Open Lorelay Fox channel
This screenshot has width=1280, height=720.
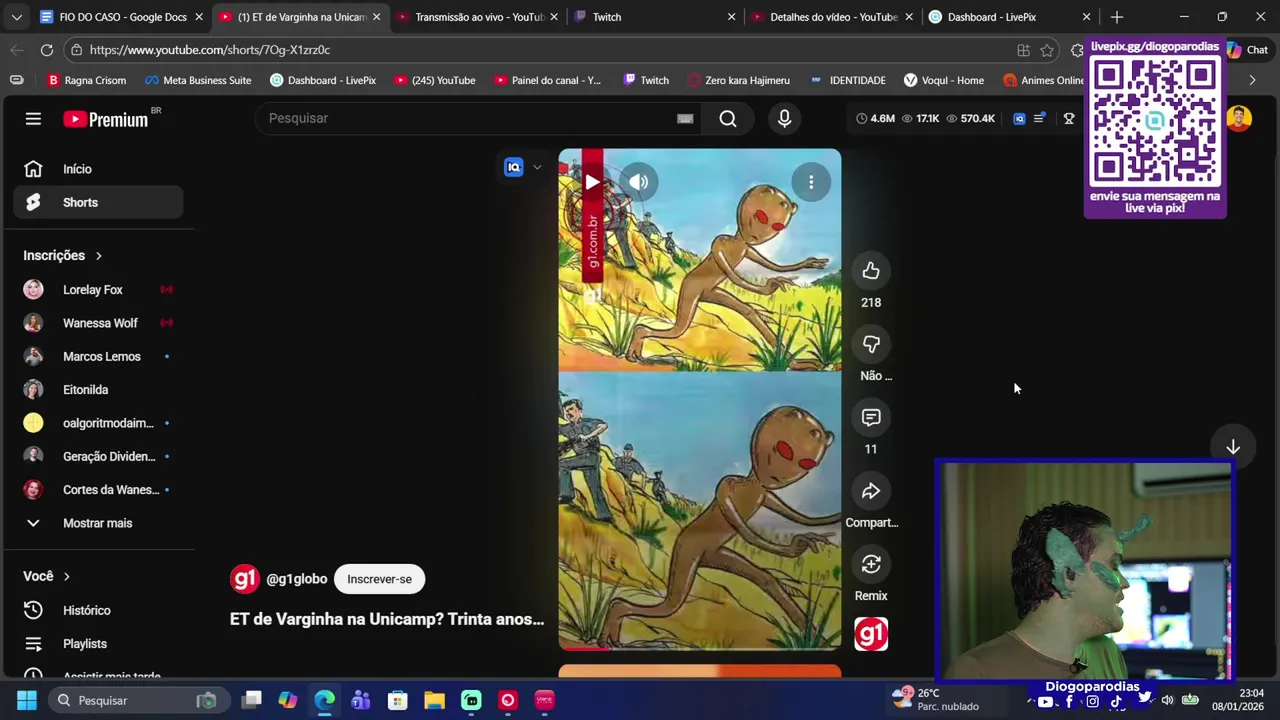(98, 290)
